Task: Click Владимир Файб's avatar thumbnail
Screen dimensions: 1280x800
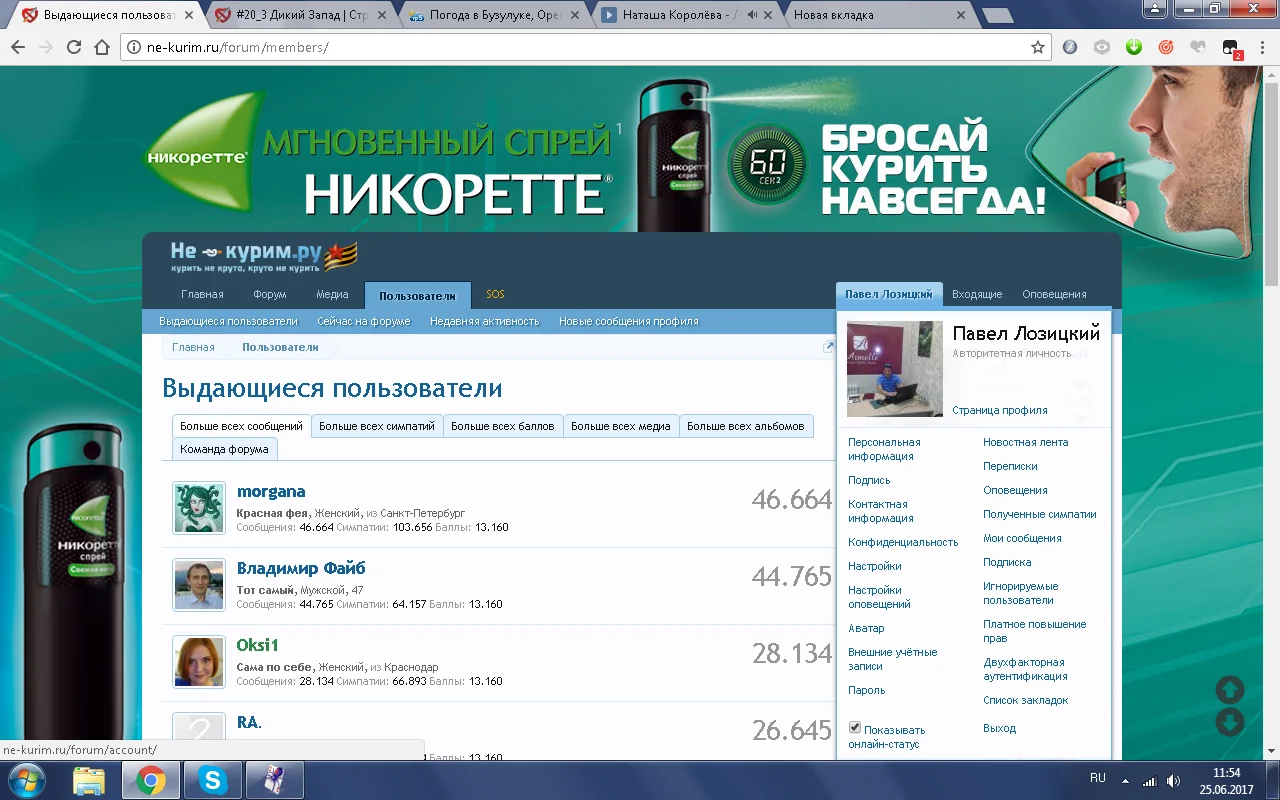Action: (198, 584)
